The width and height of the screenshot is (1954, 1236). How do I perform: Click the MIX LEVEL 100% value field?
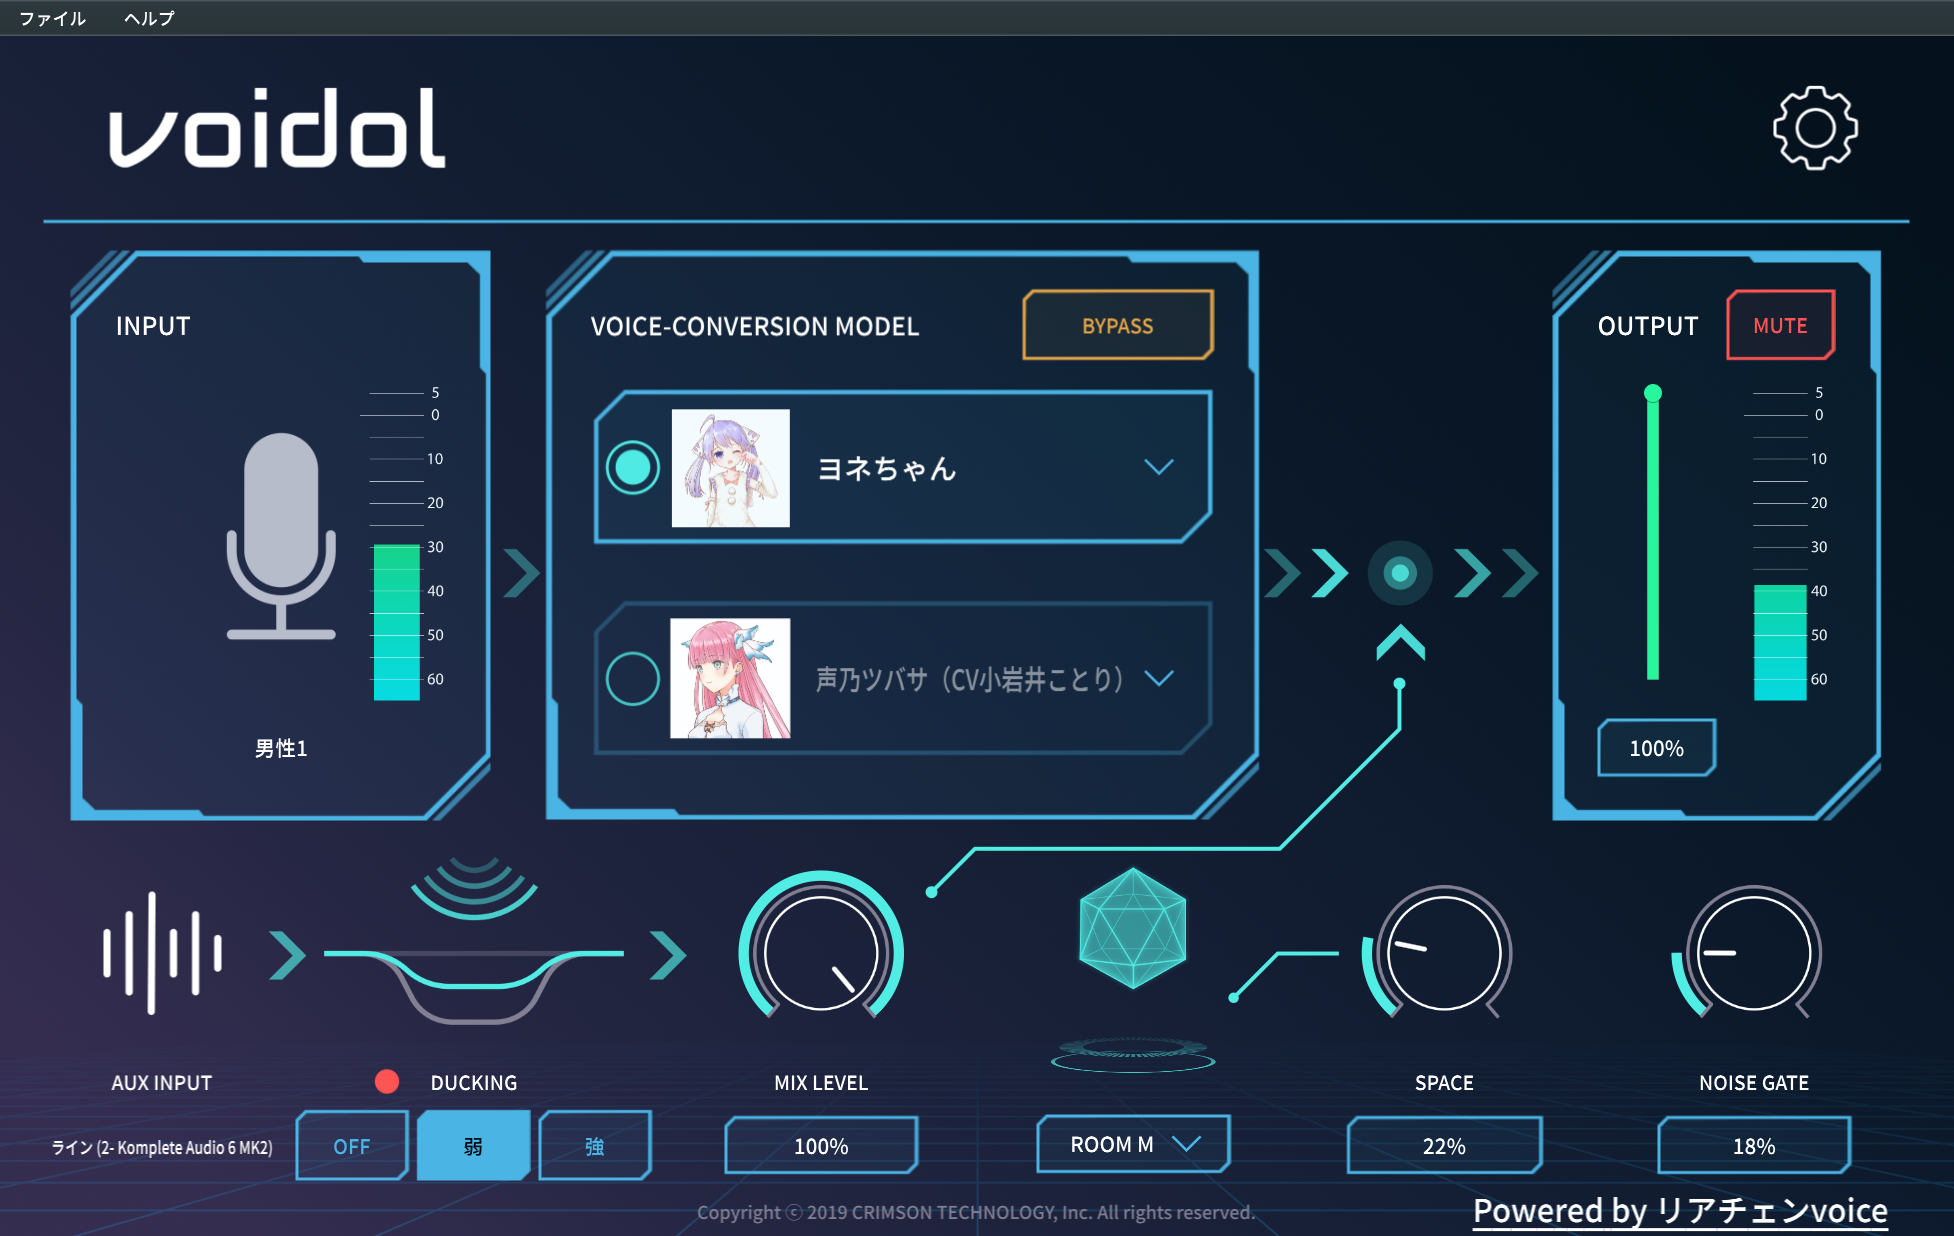821,1146
